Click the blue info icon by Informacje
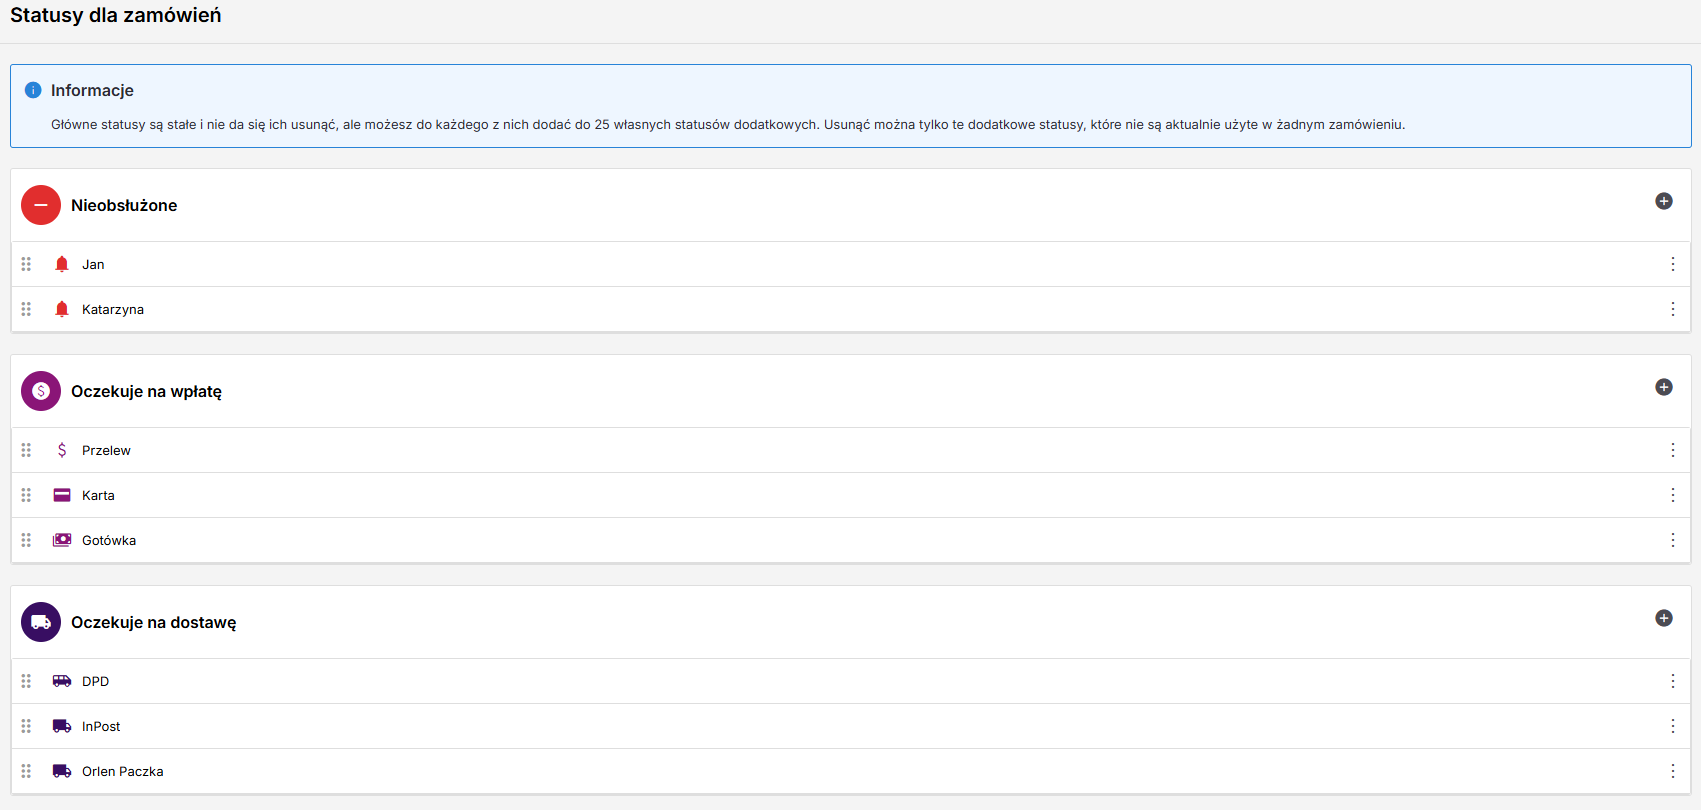Image resolution: width=1701 pixels, height=810 pixels. pos(33,90)
